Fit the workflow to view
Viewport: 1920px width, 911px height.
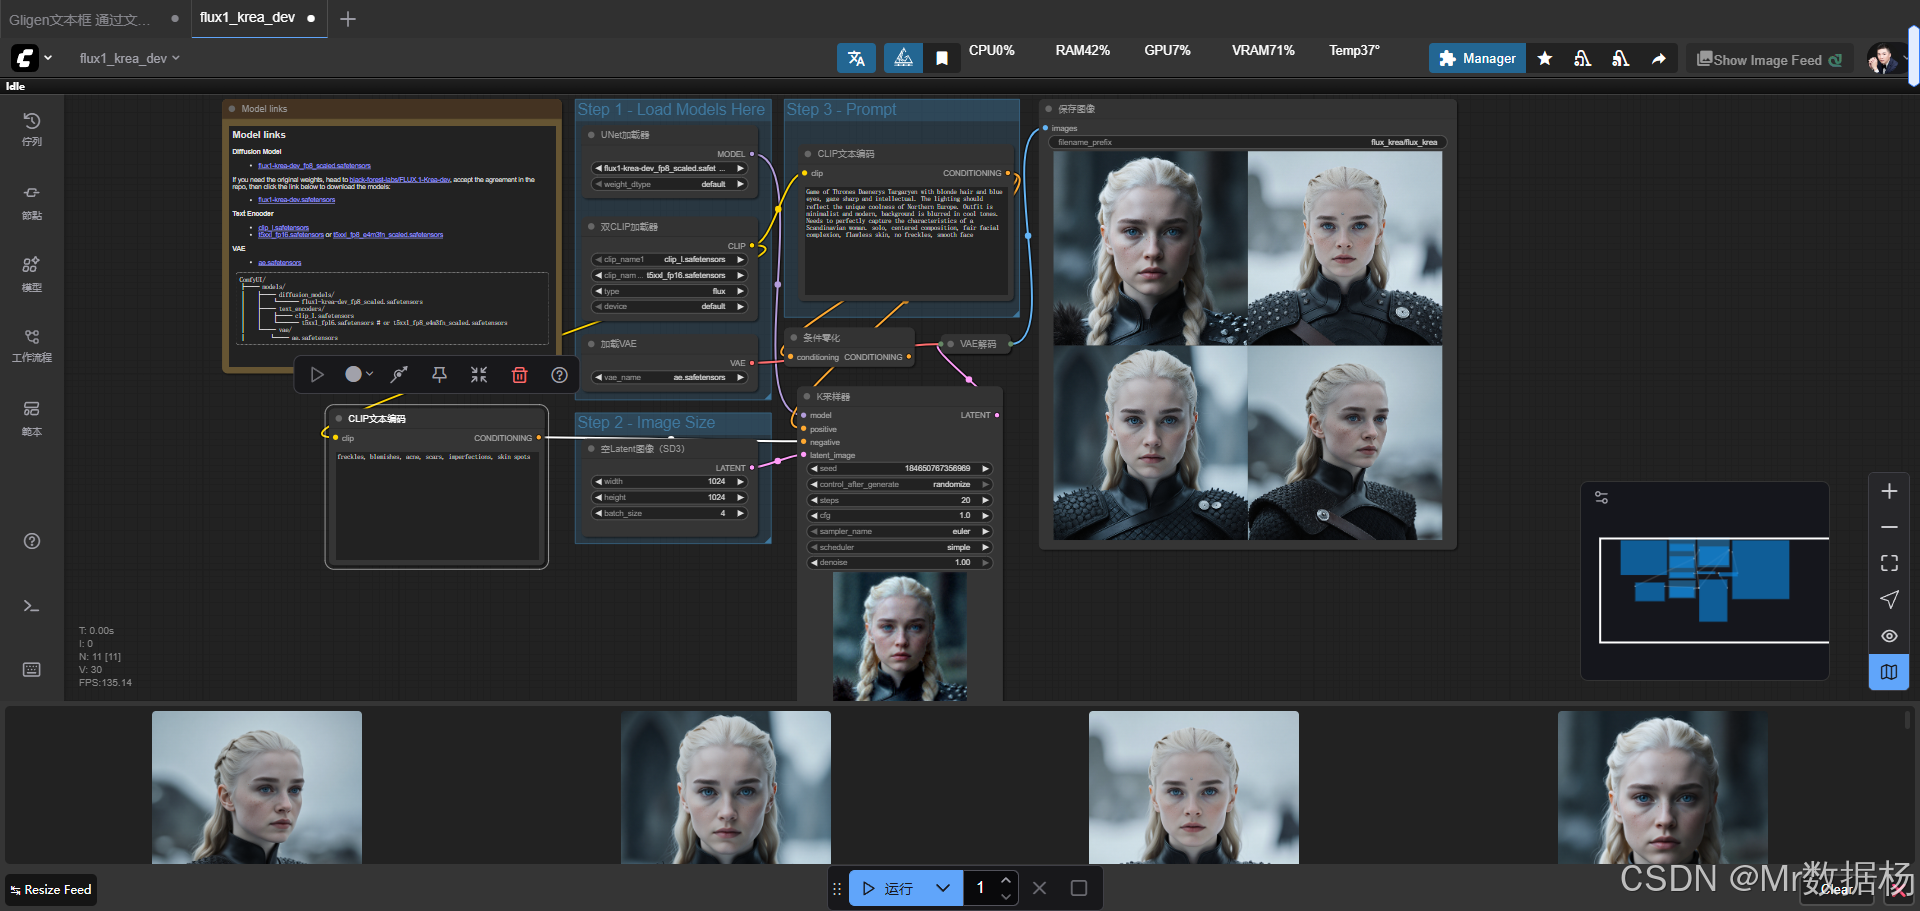click(x=1889, y=563)
